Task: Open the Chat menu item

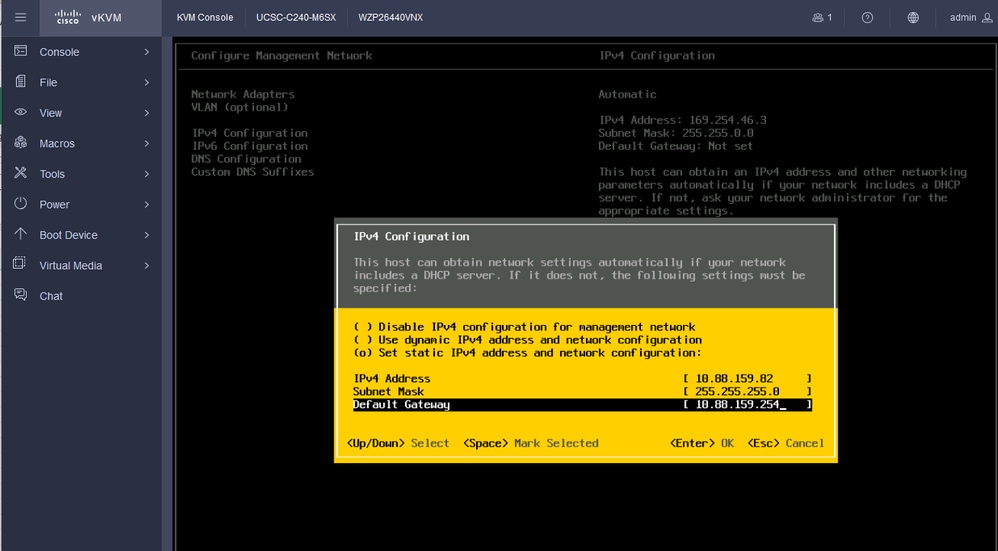Action: tap(81, 296)
